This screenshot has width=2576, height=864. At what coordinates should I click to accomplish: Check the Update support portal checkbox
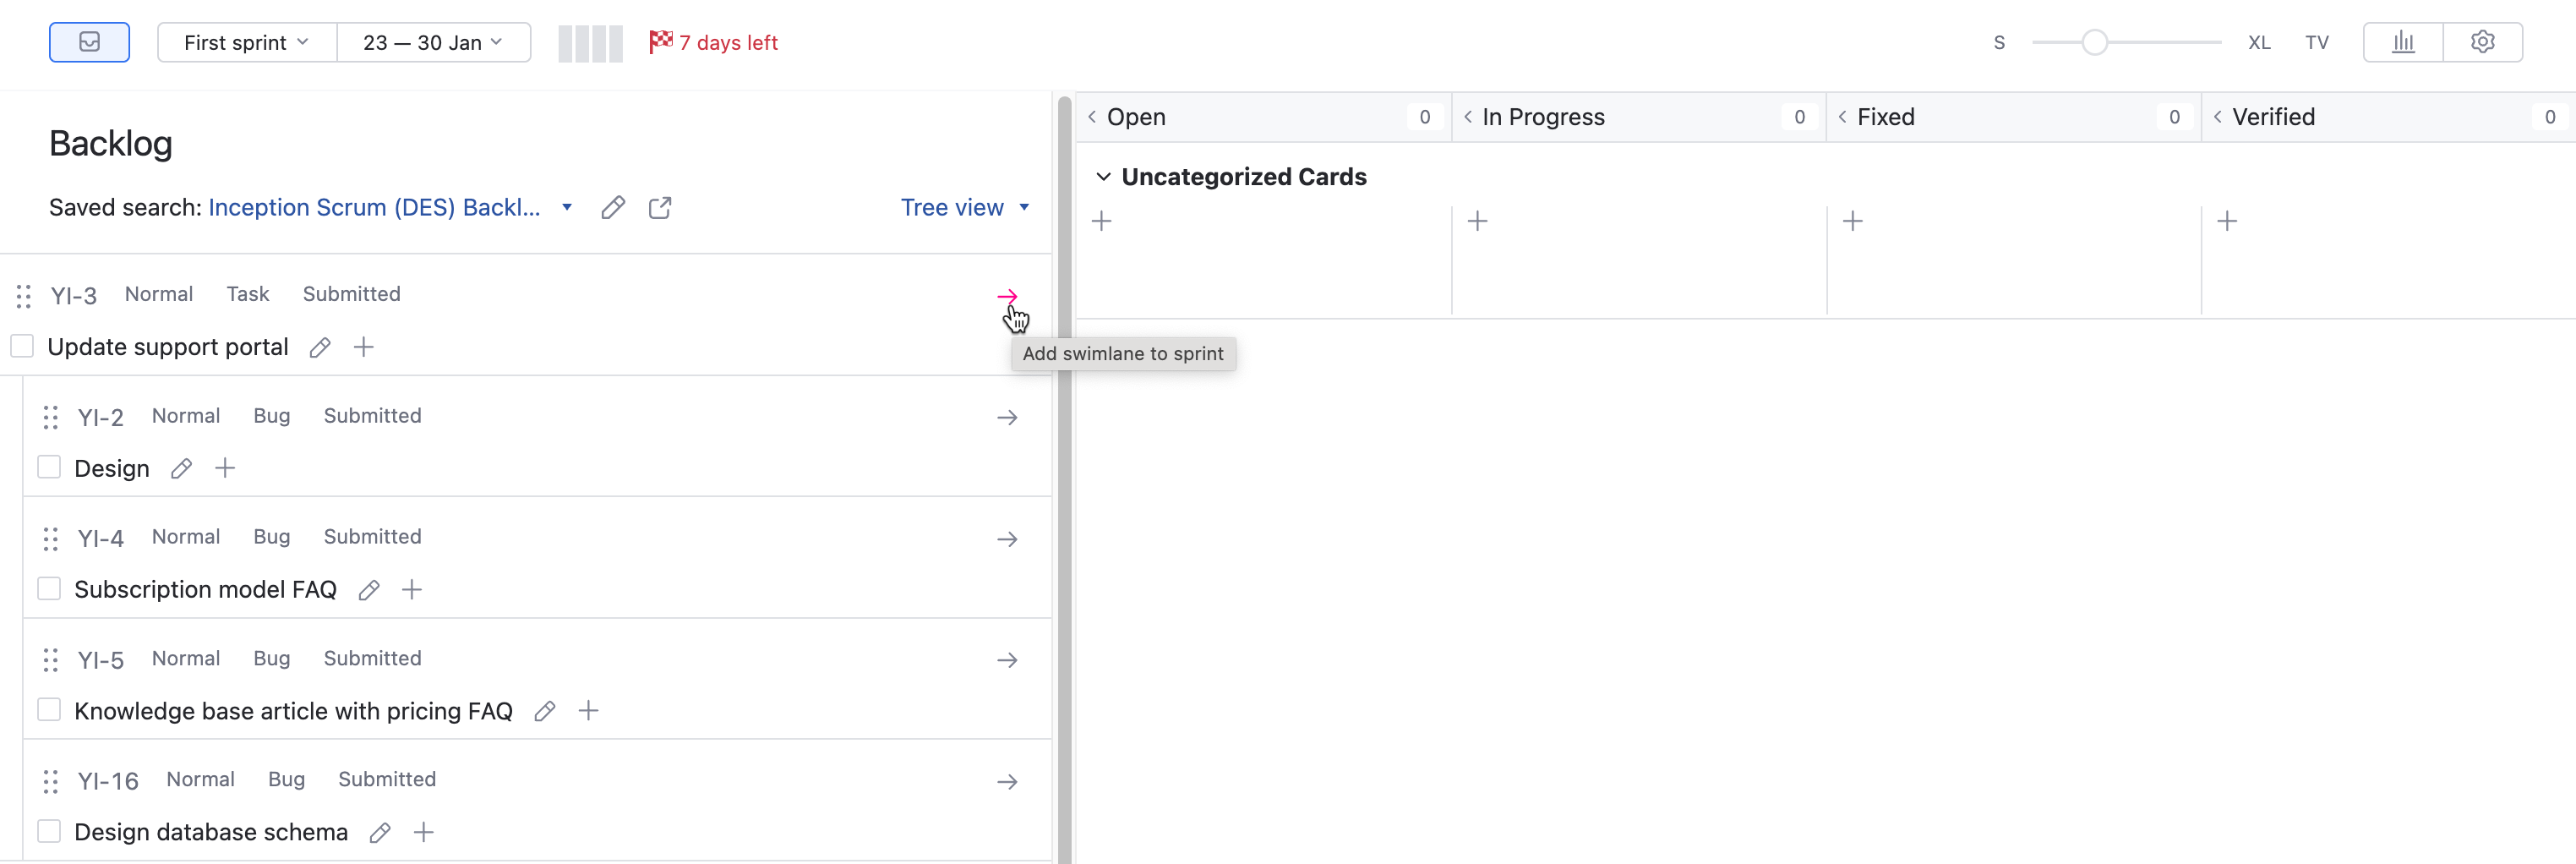coord(22,347)
